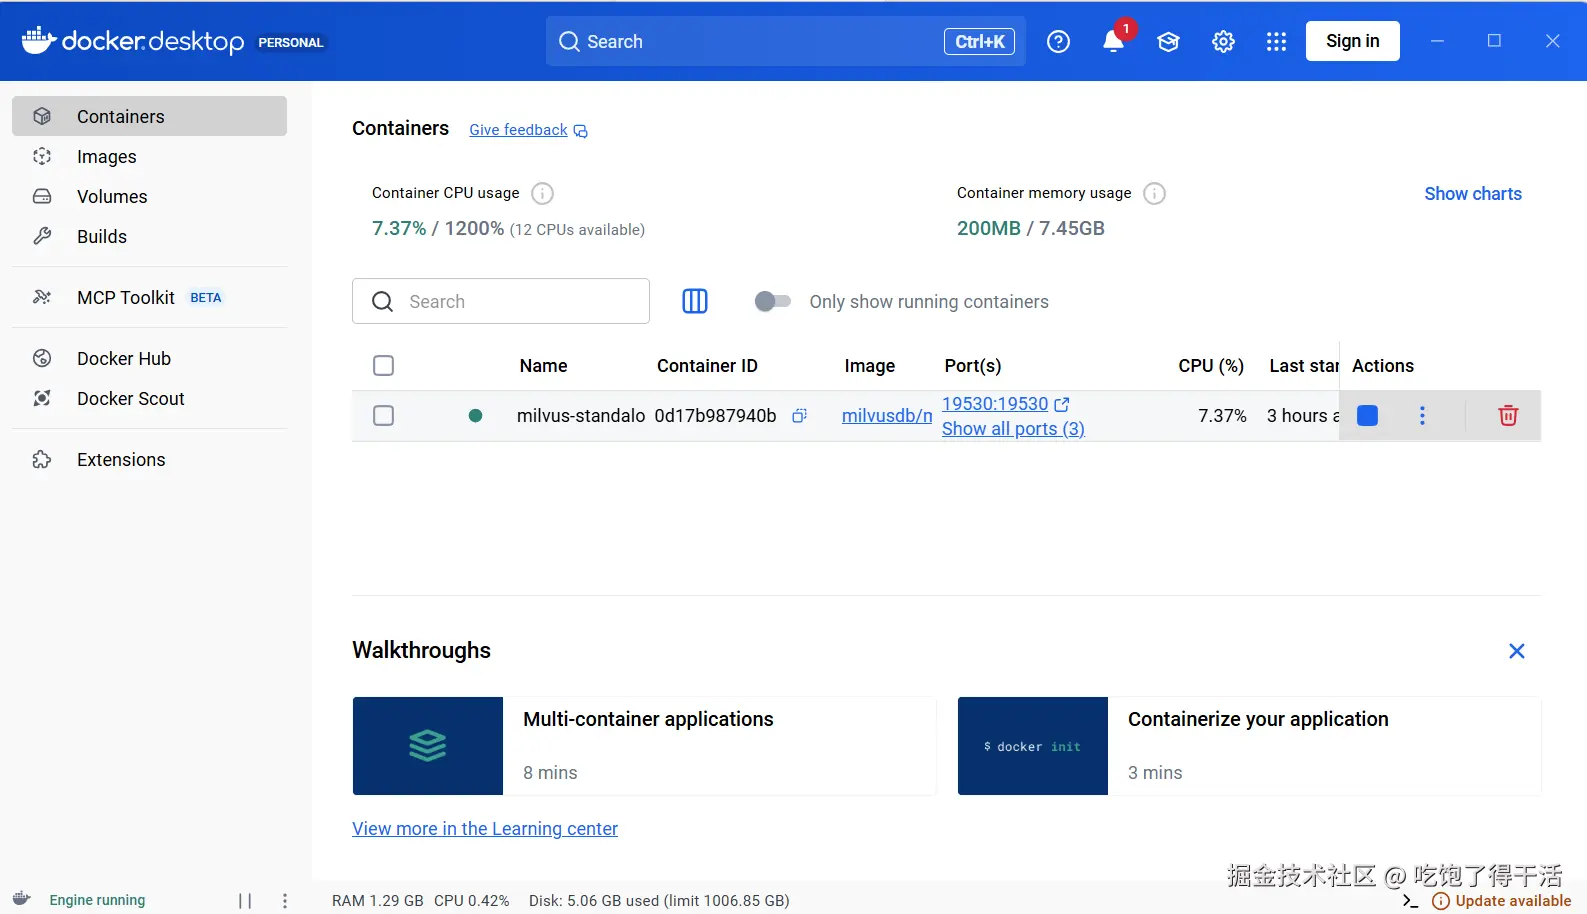Minimize the Docker Desktop window

[1437, 41]
